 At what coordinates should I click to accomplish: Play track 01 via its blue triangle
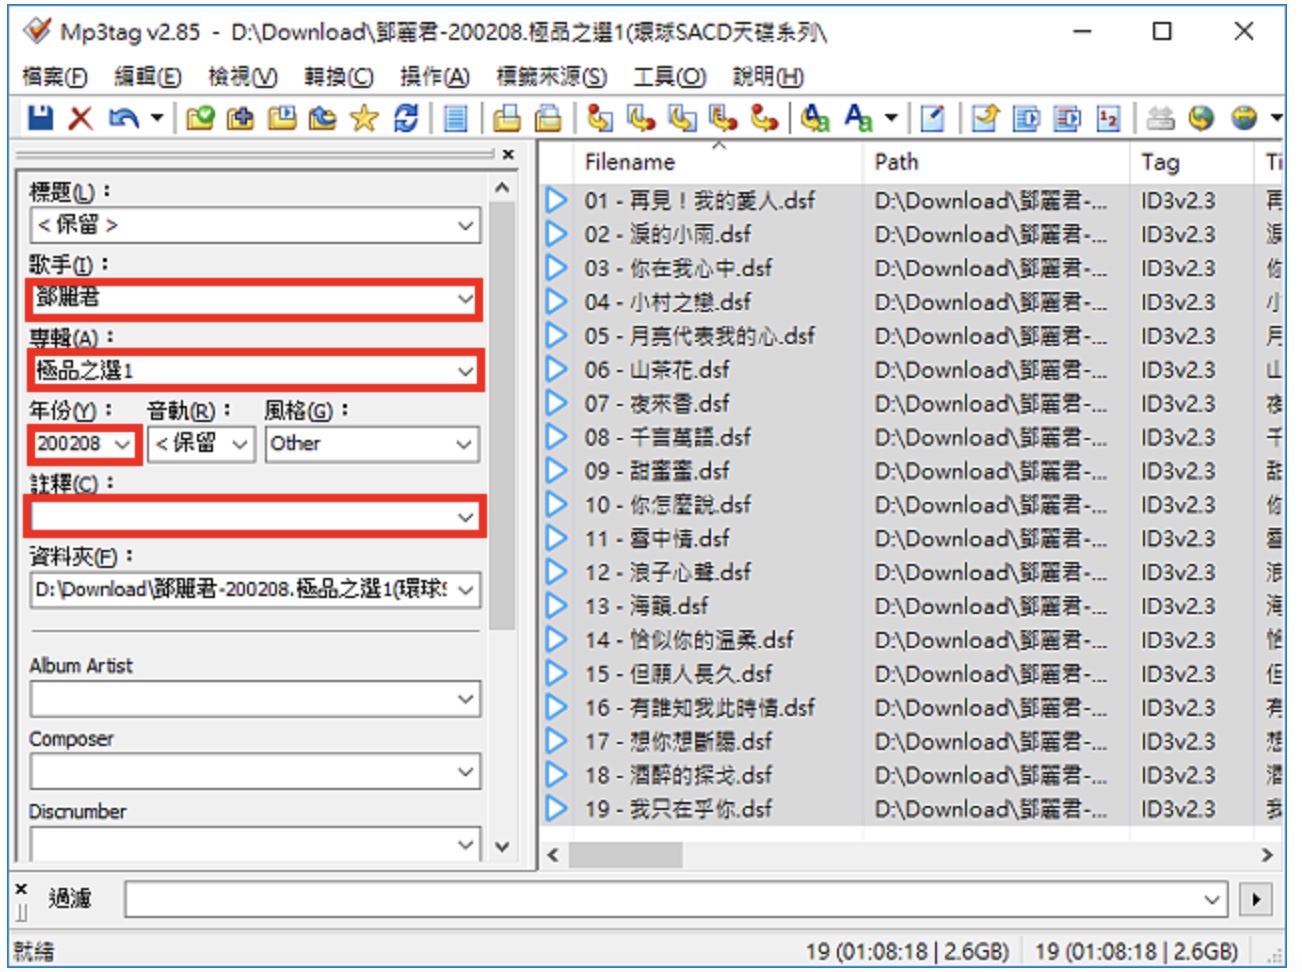(557, 200)
